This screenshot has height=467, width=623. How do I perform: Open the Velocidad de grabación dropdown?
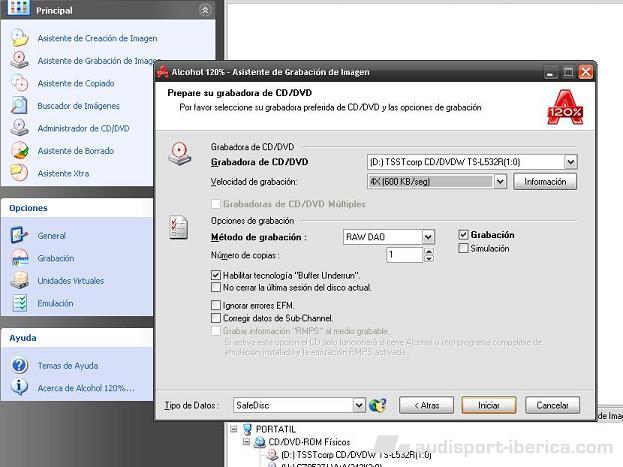[x=500, y=182]
